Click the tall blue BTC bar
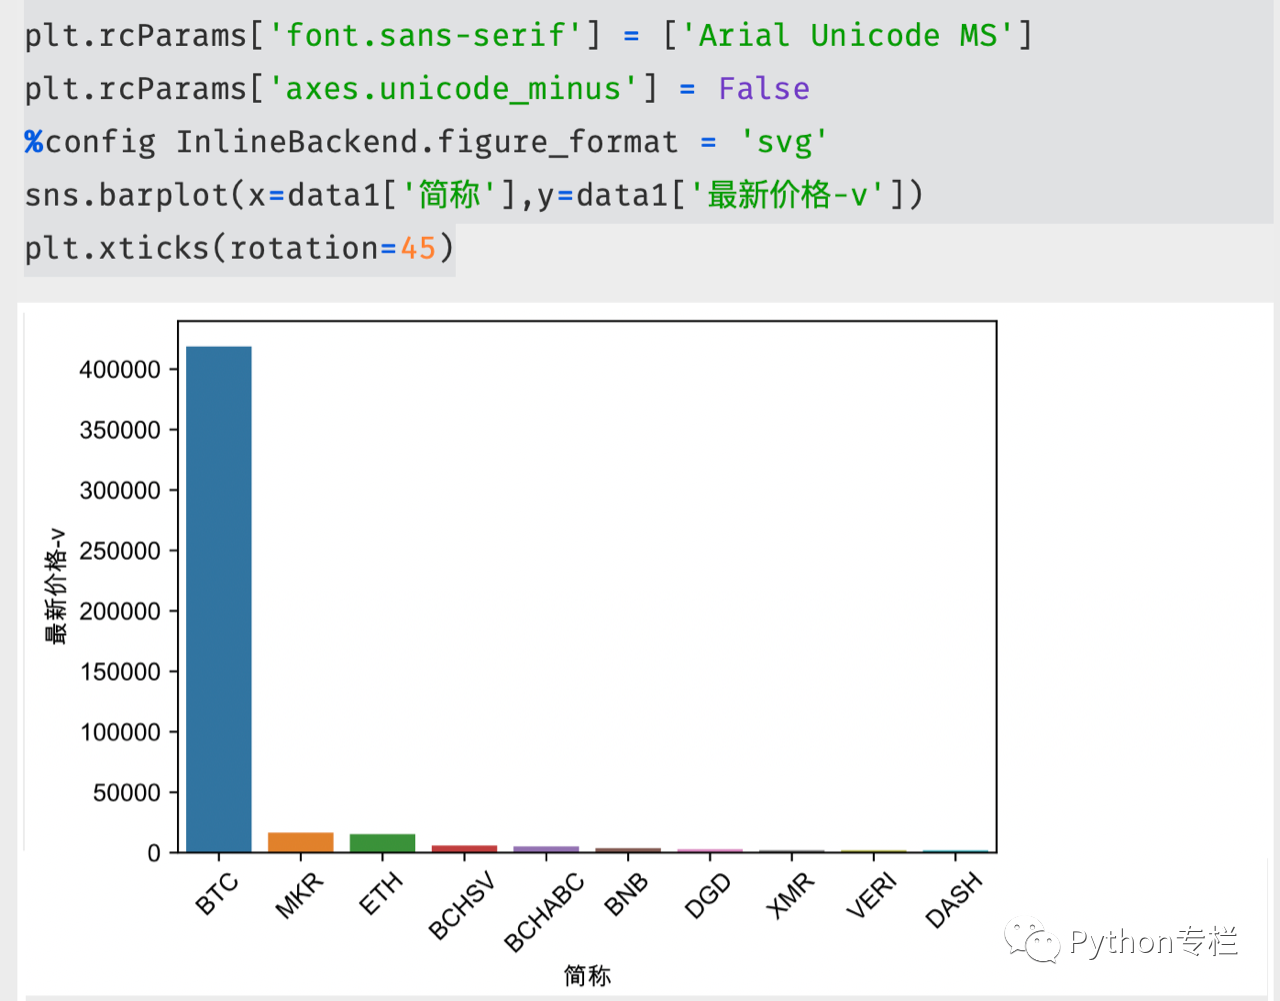The width and height of the screenshot is (1280, 1001). pos(219,600)
